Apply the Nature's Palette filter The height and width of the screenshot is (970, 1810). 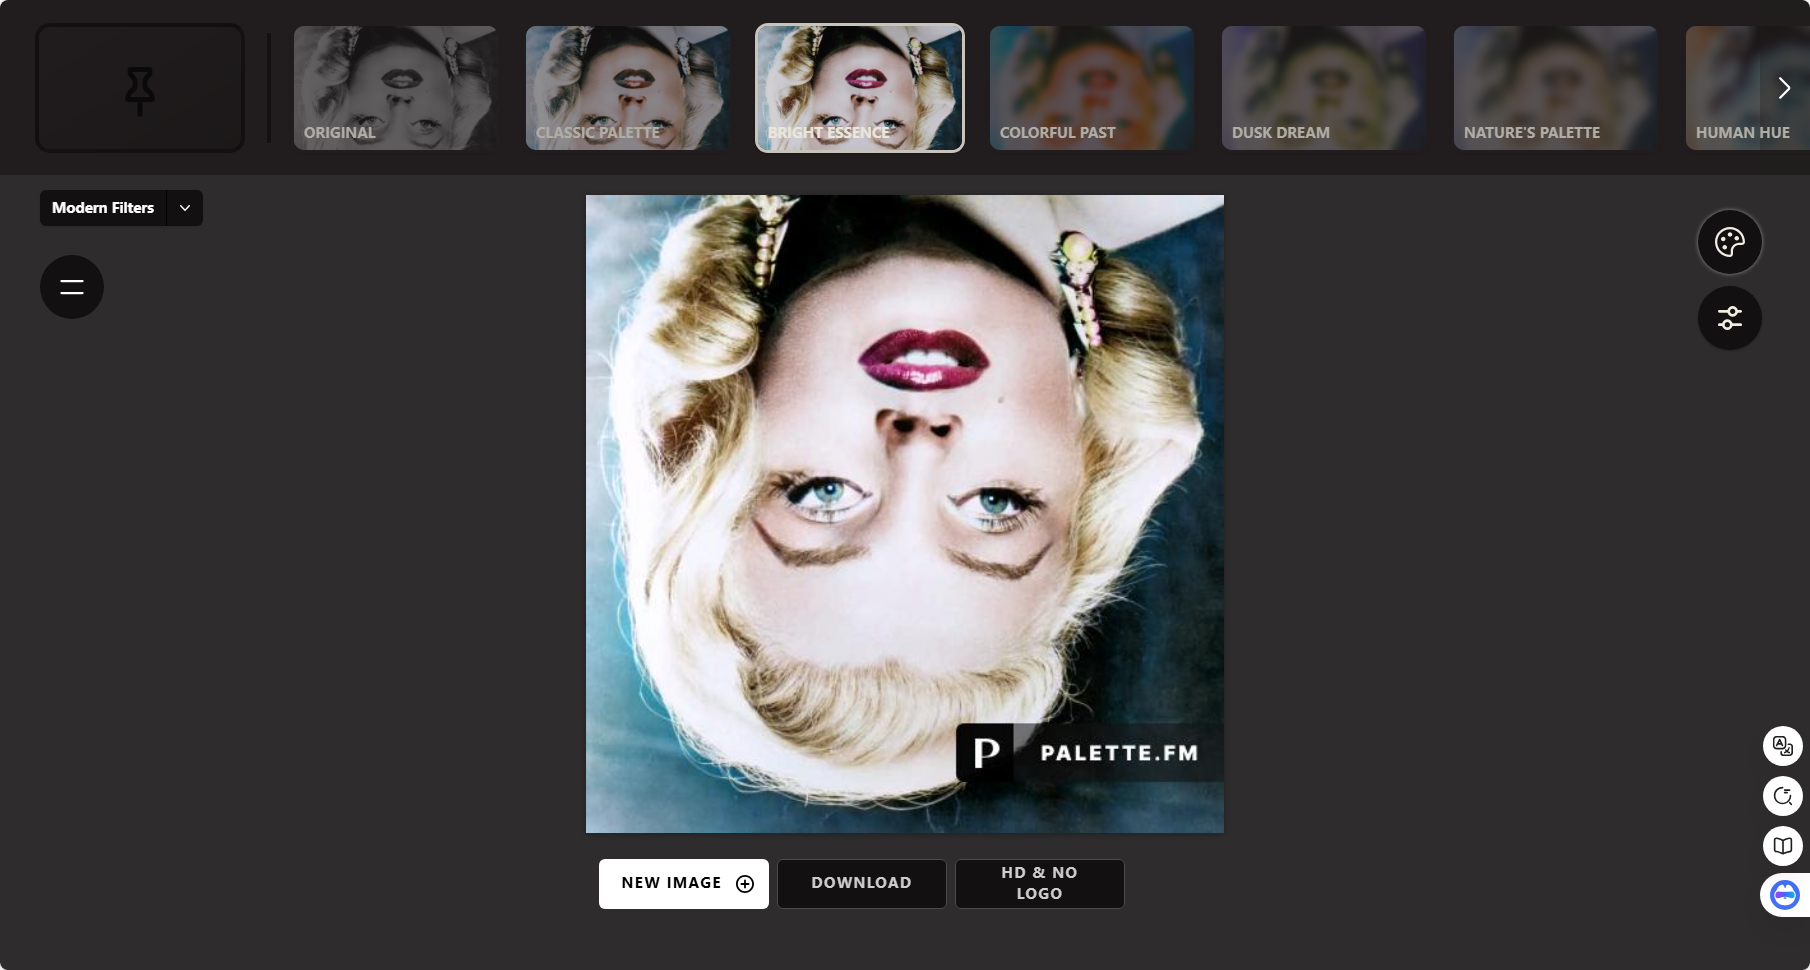(x=1555, y=88)
